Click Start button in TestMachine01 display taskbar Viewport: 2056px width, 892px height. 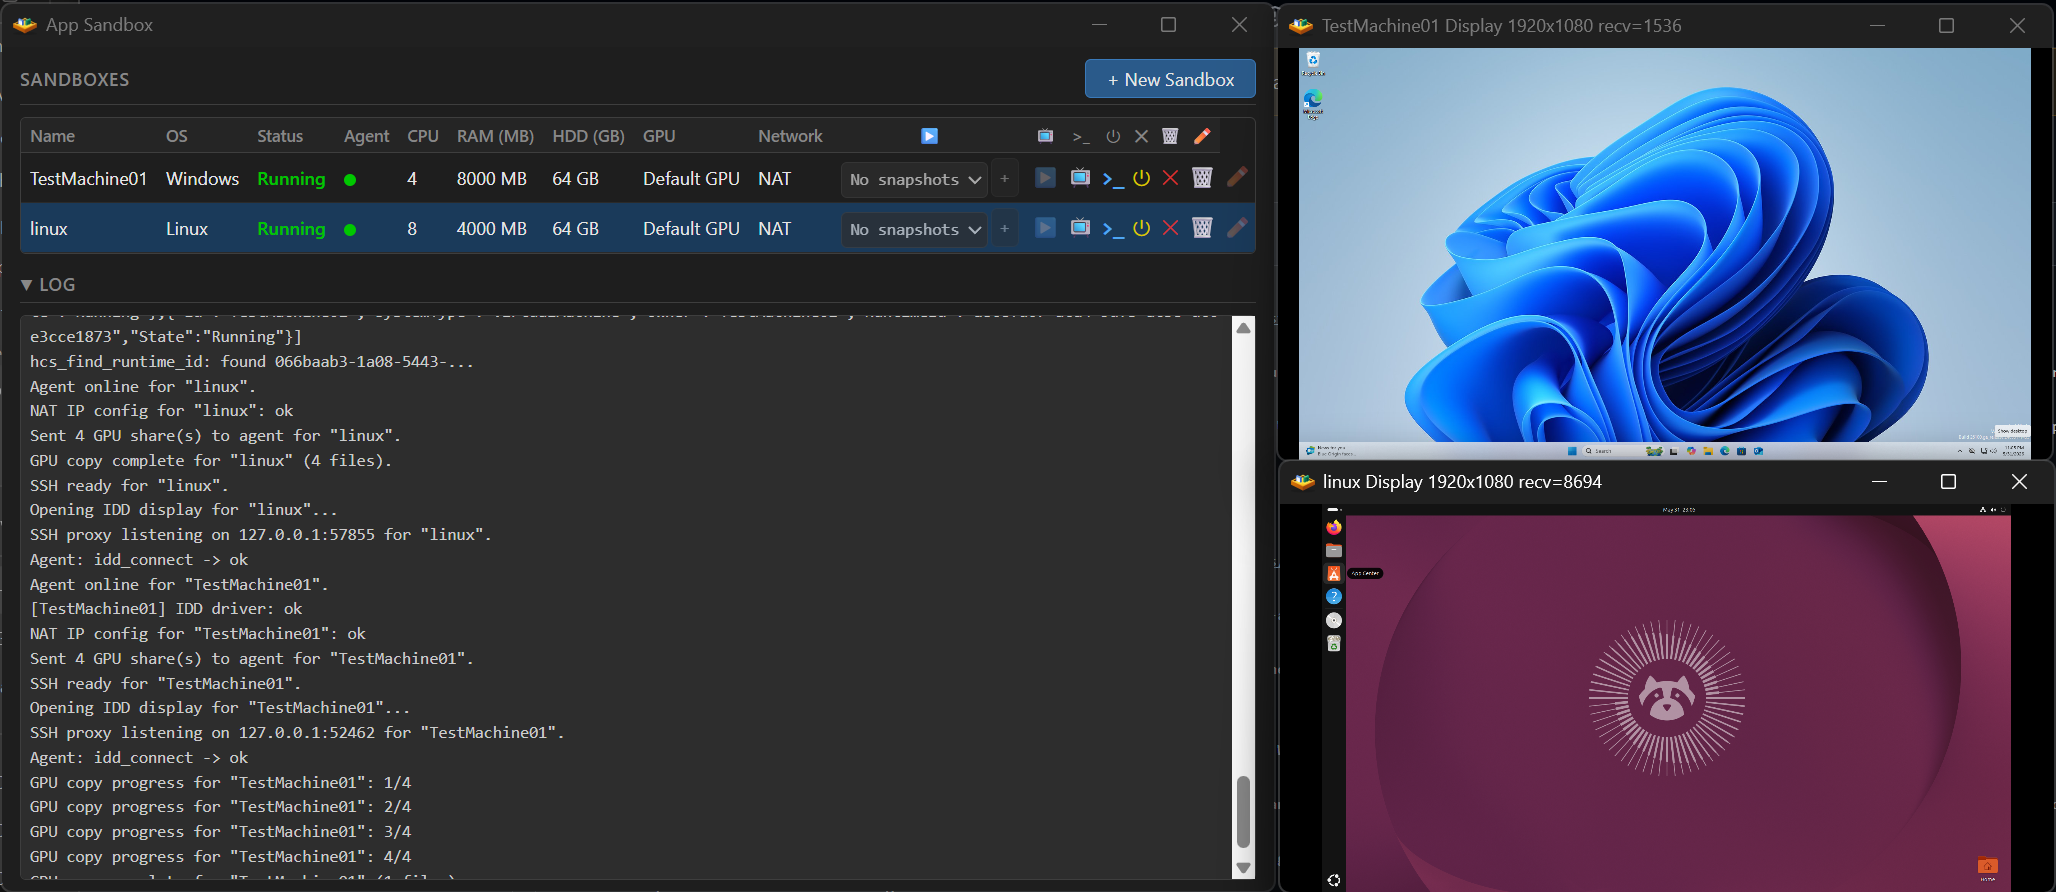click(1572, 451)
